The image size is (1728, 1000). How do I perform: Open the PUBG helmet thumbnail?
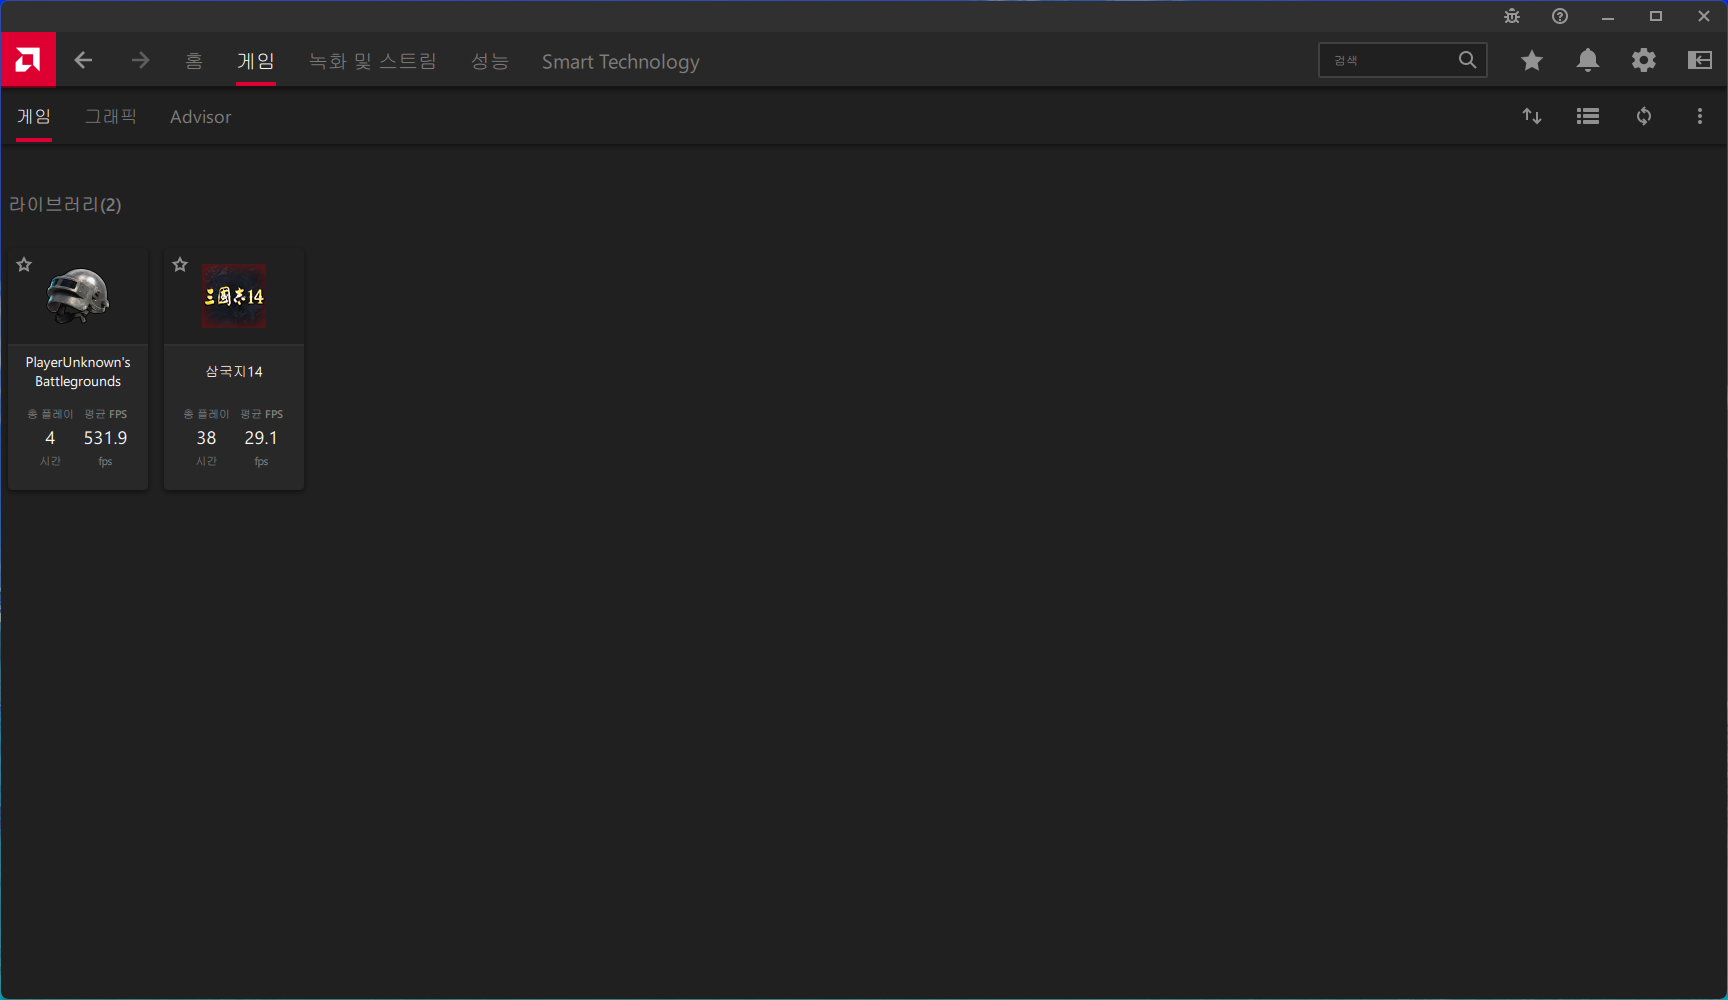(78, 296)
